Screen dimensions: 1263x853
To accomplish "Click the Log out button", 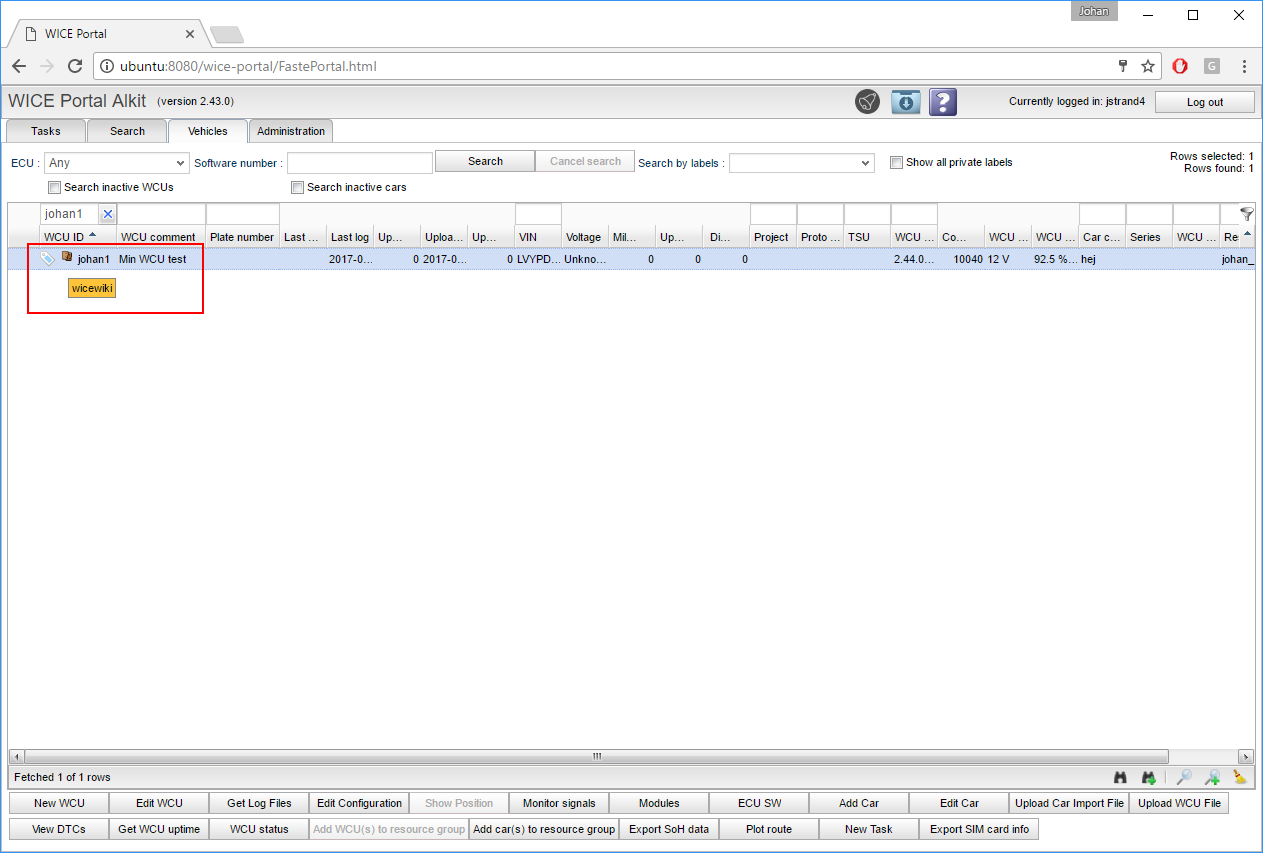I will tap(1204, 102).
